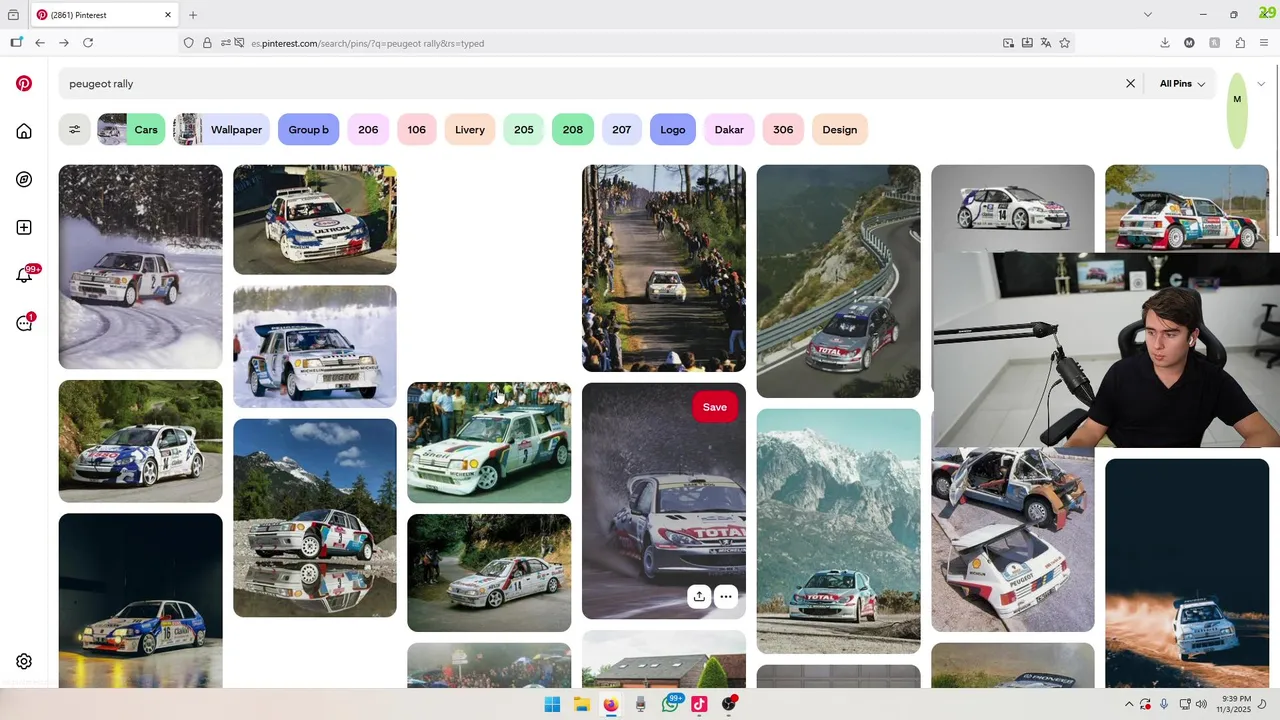The width and height of the screenshot is (1280, 720).
Task: Open the browser downloads icon
Action: (1165, 43)
